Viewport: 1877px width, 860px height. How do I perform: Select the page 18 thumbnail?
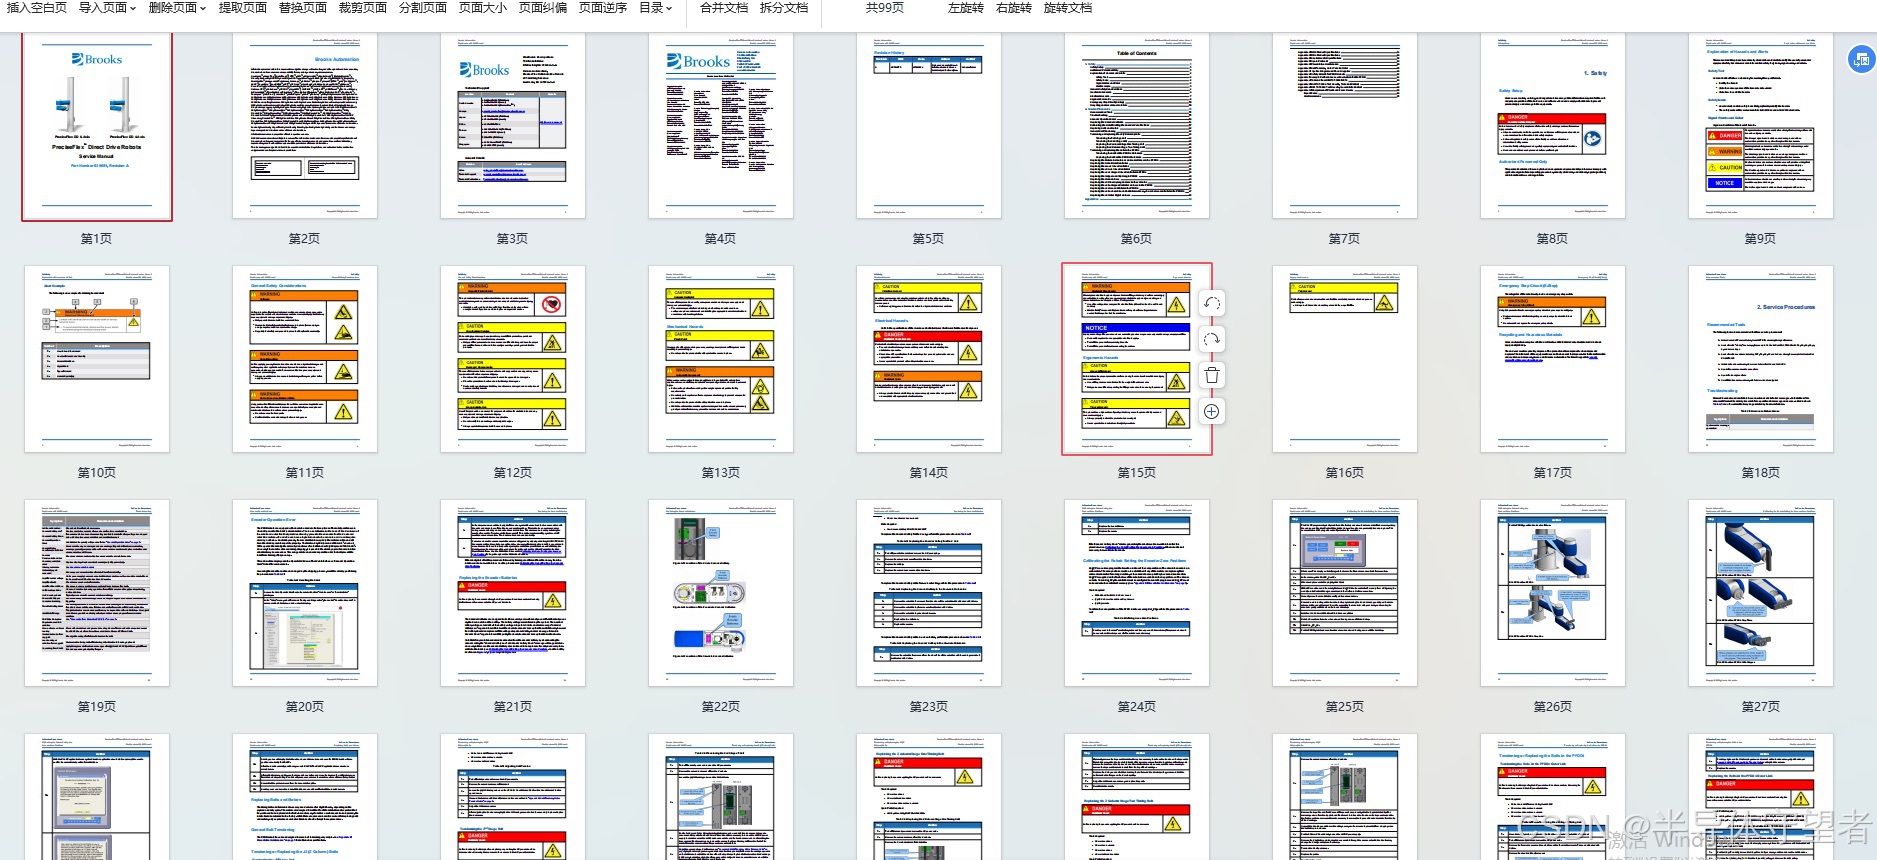click(x=1761, y=359)
